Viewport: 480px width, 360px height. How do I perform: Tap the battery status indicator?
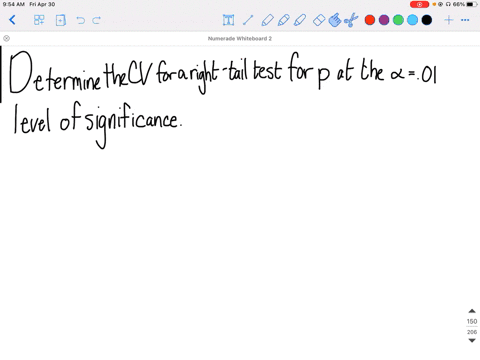tap(472, 4)
